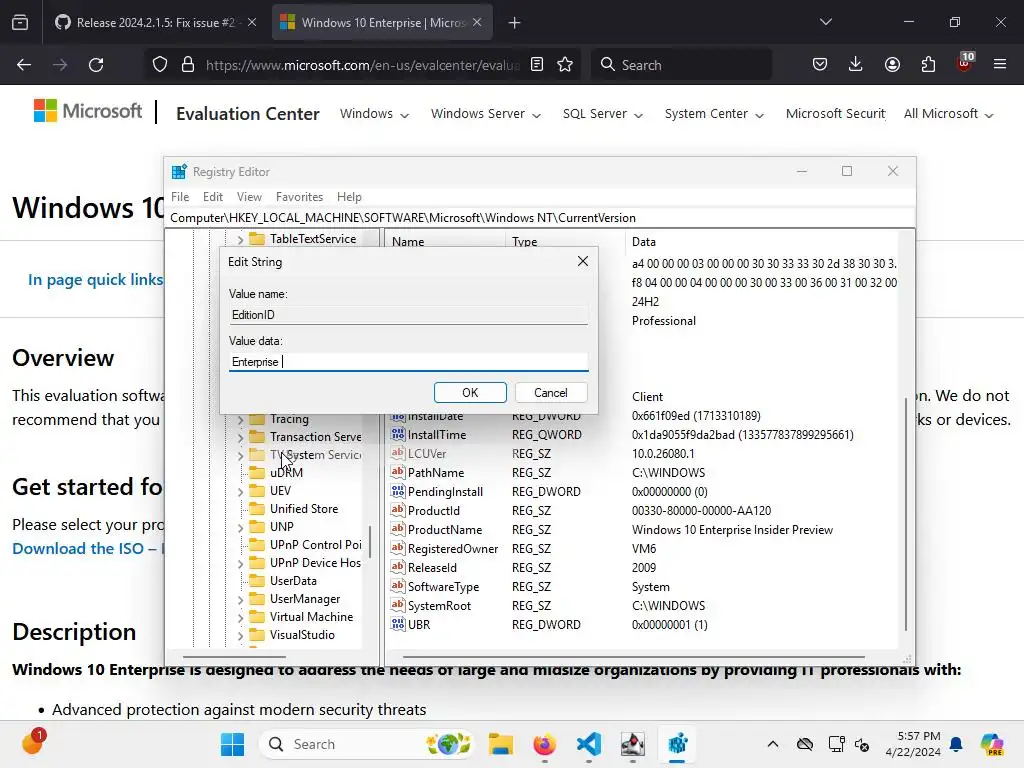This screenshot has width=1024, height=768.
Task: Open the Firefox account icon
Action: 892,65
